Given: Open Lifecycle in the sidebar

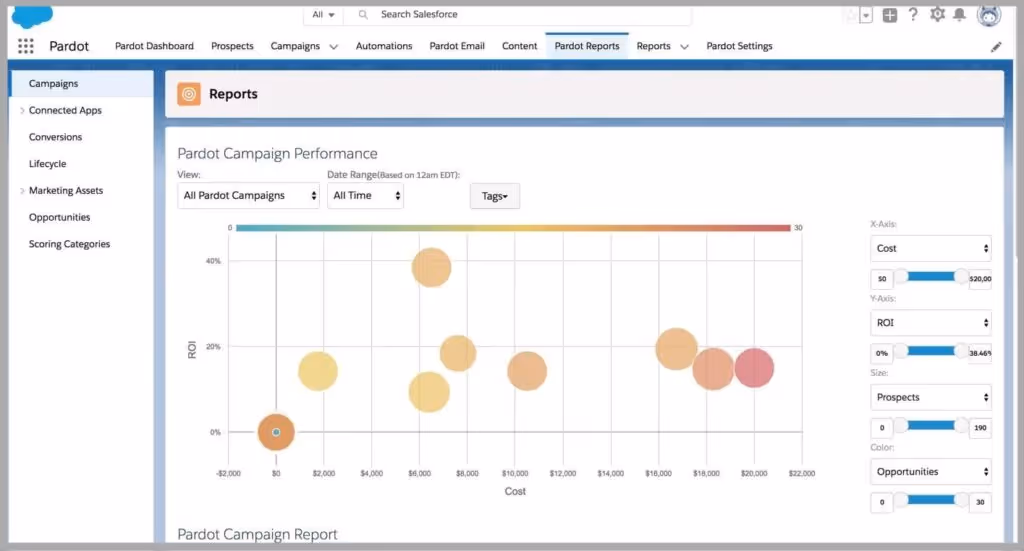Looking at the screenshot, I should tap(48, 164).
